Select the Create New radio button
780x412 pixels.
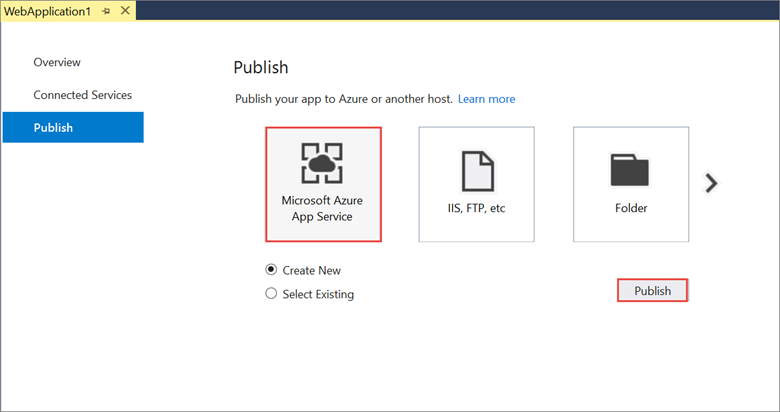coord(271,270)
